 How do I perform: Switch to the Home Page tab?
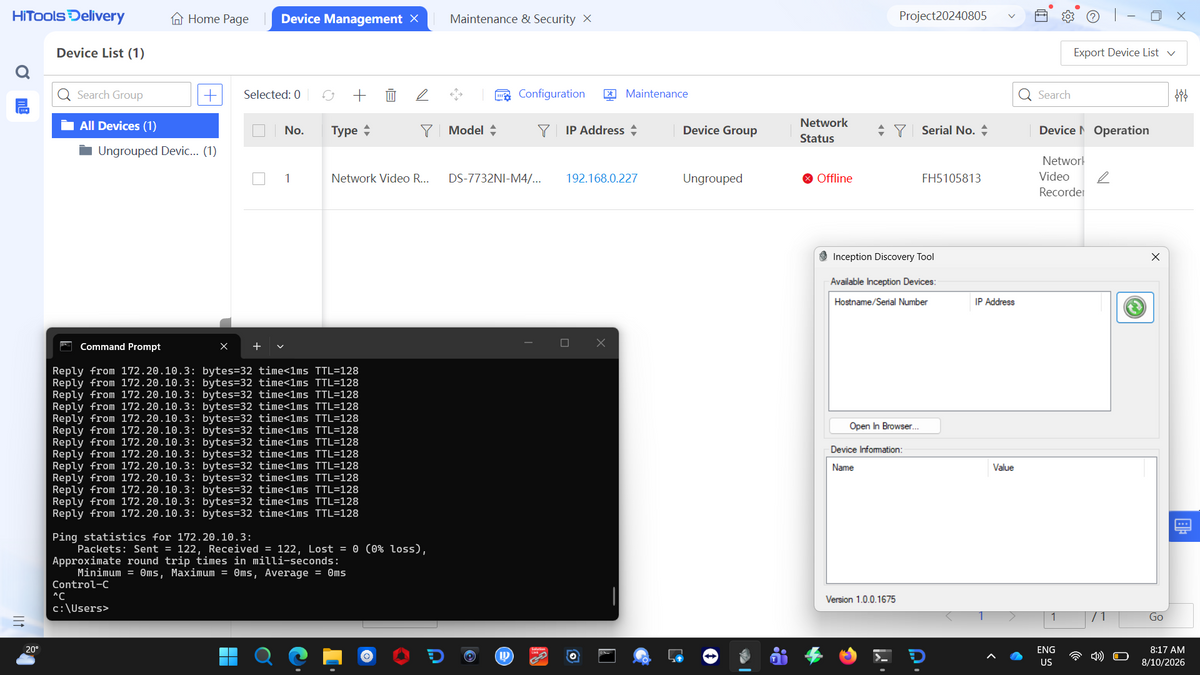coord(209,18)
